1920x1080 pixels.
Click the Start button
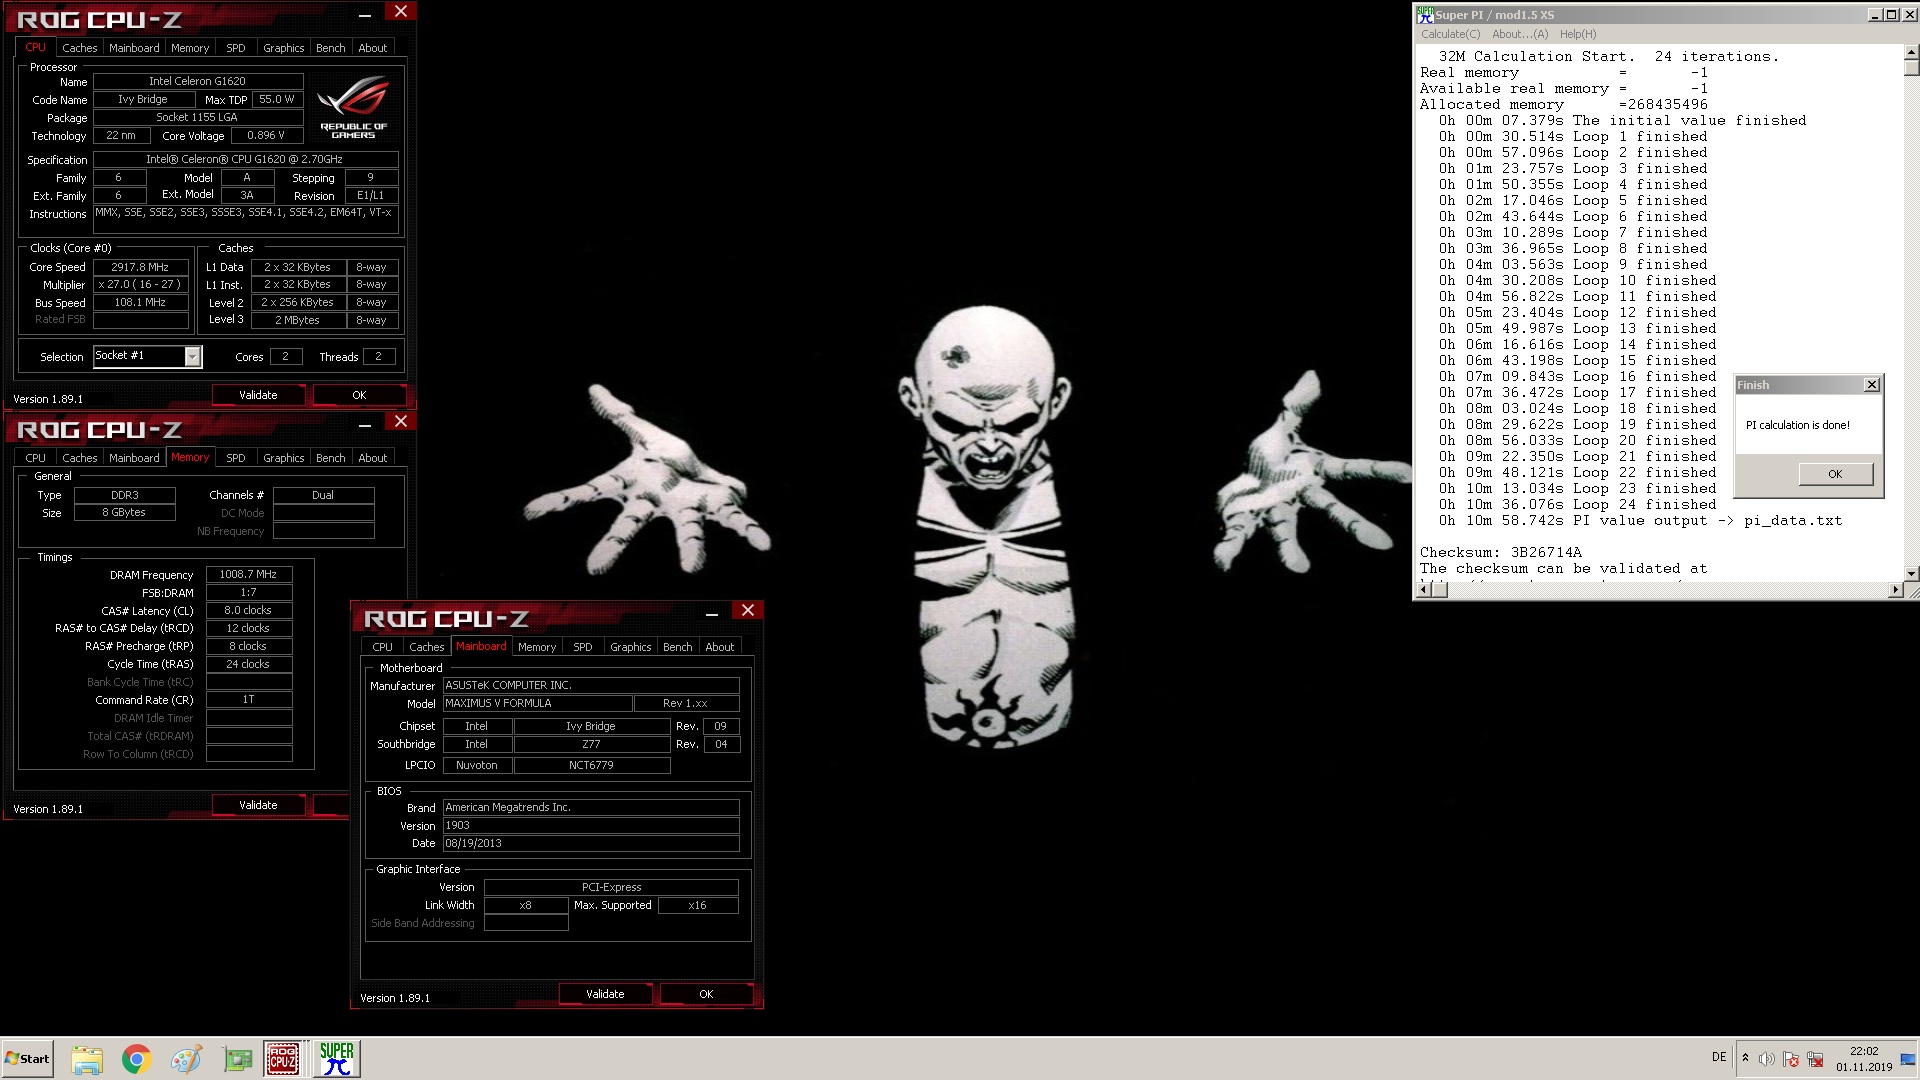(x=27, y=1059)
